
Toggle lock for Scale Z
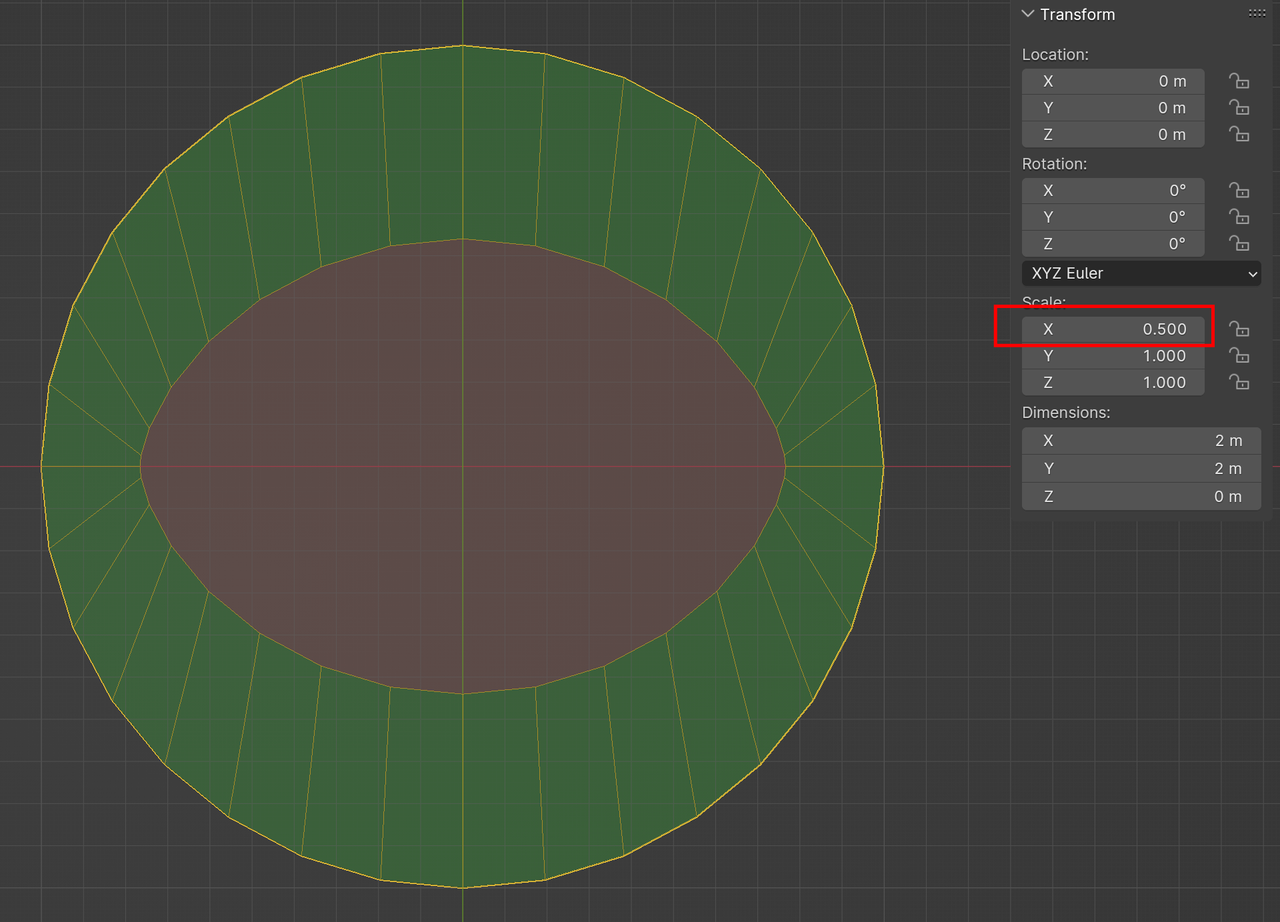click(x=1239, y=383)
